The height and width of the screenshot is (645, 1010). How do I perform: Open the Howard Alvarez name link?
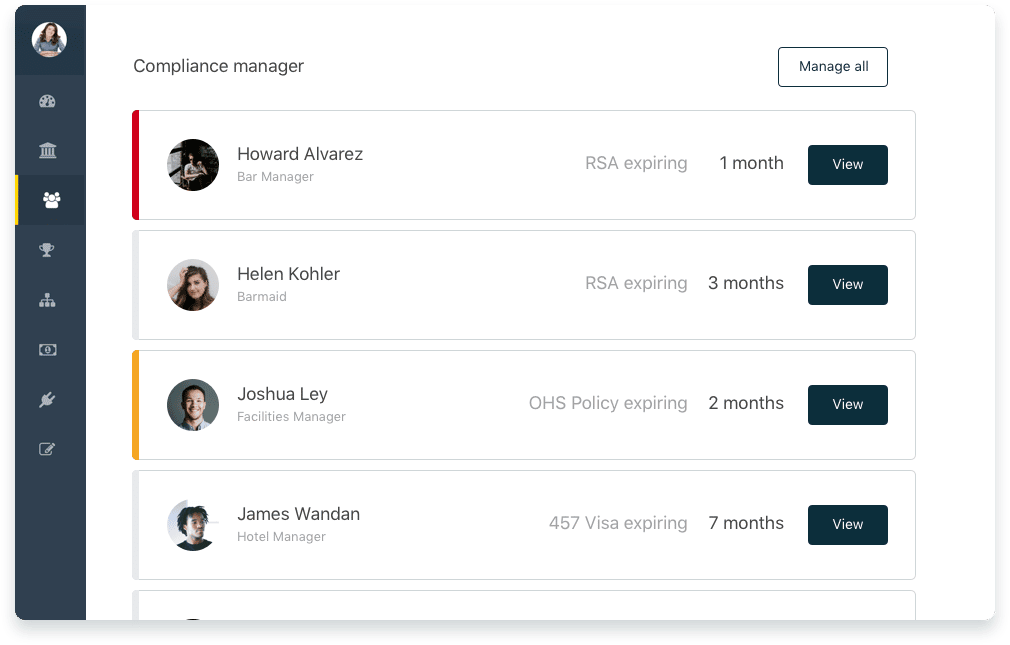[300, 154]
